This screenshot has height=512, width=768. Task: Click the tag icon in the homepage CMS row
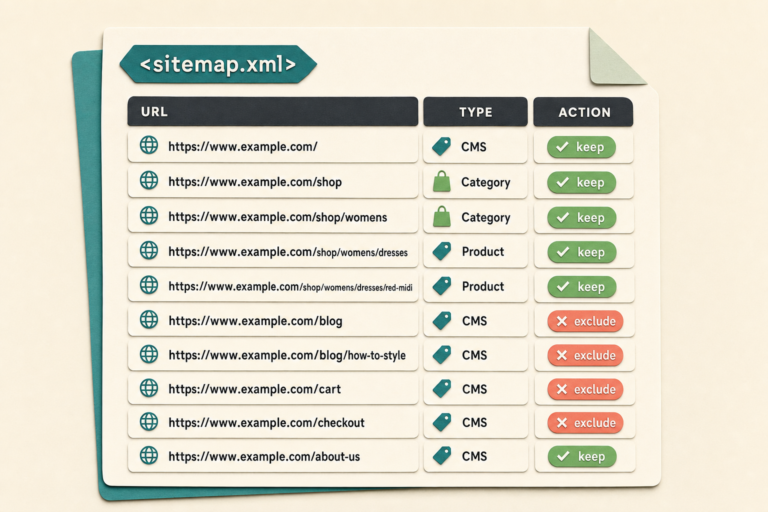442,146
